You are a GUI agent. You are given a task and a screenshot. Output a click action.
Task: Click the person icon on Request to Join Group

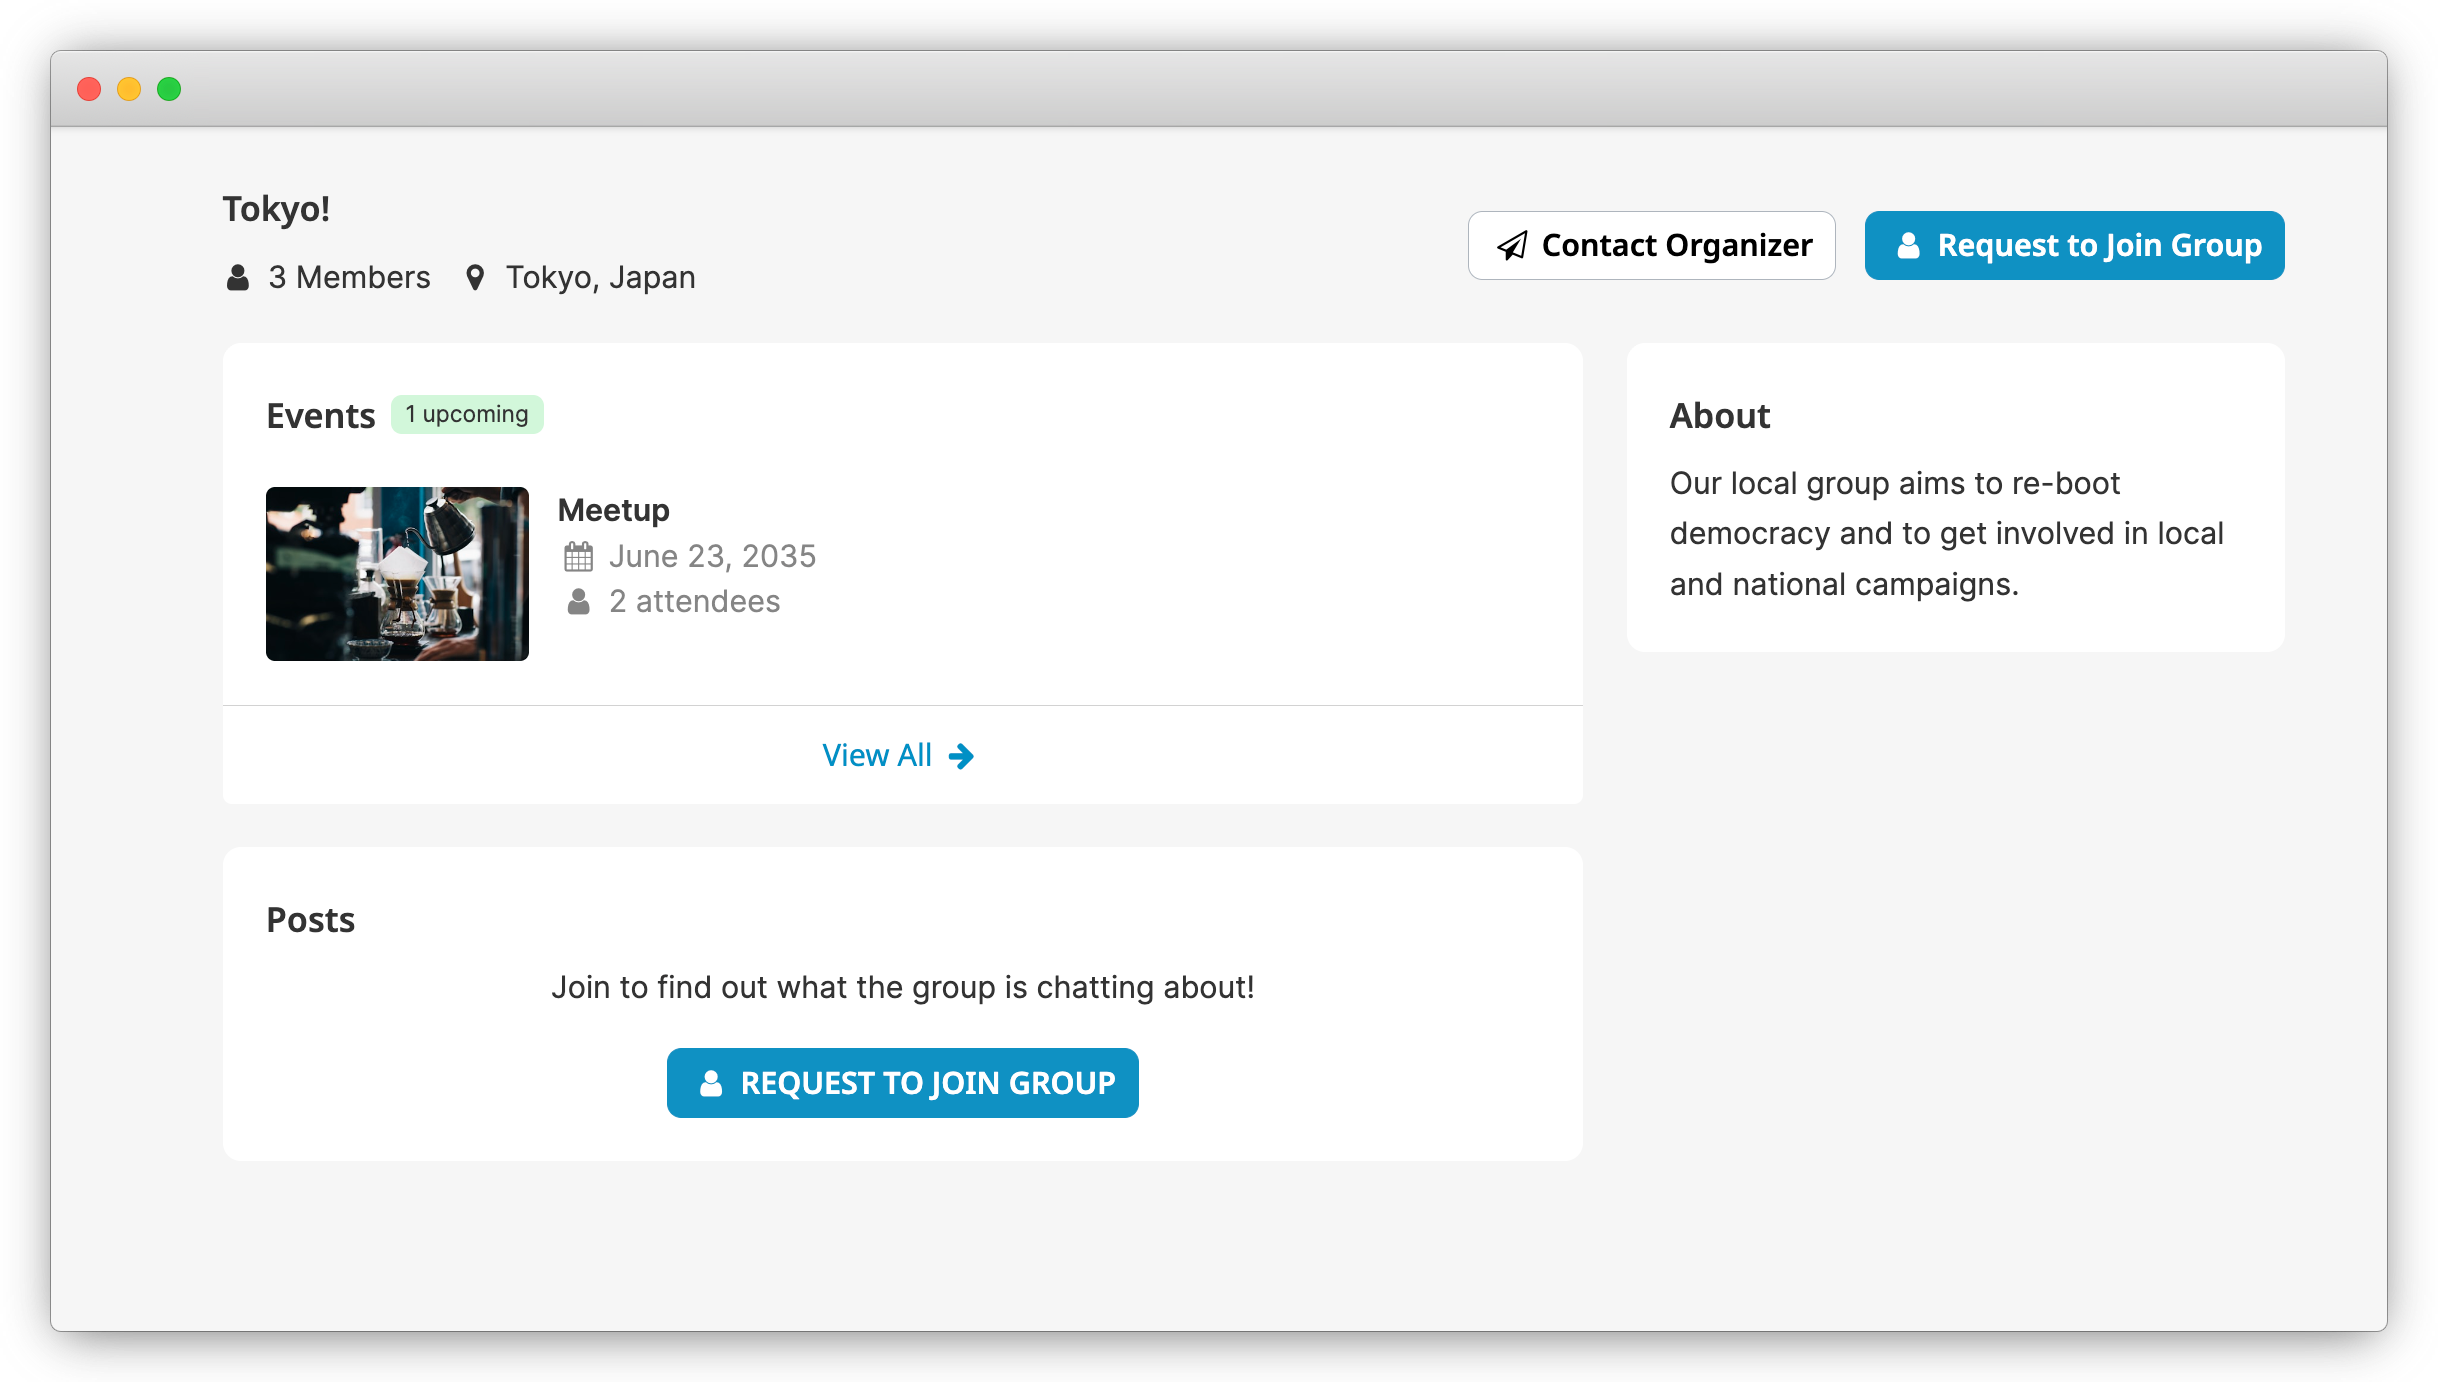click(1909, 244)
